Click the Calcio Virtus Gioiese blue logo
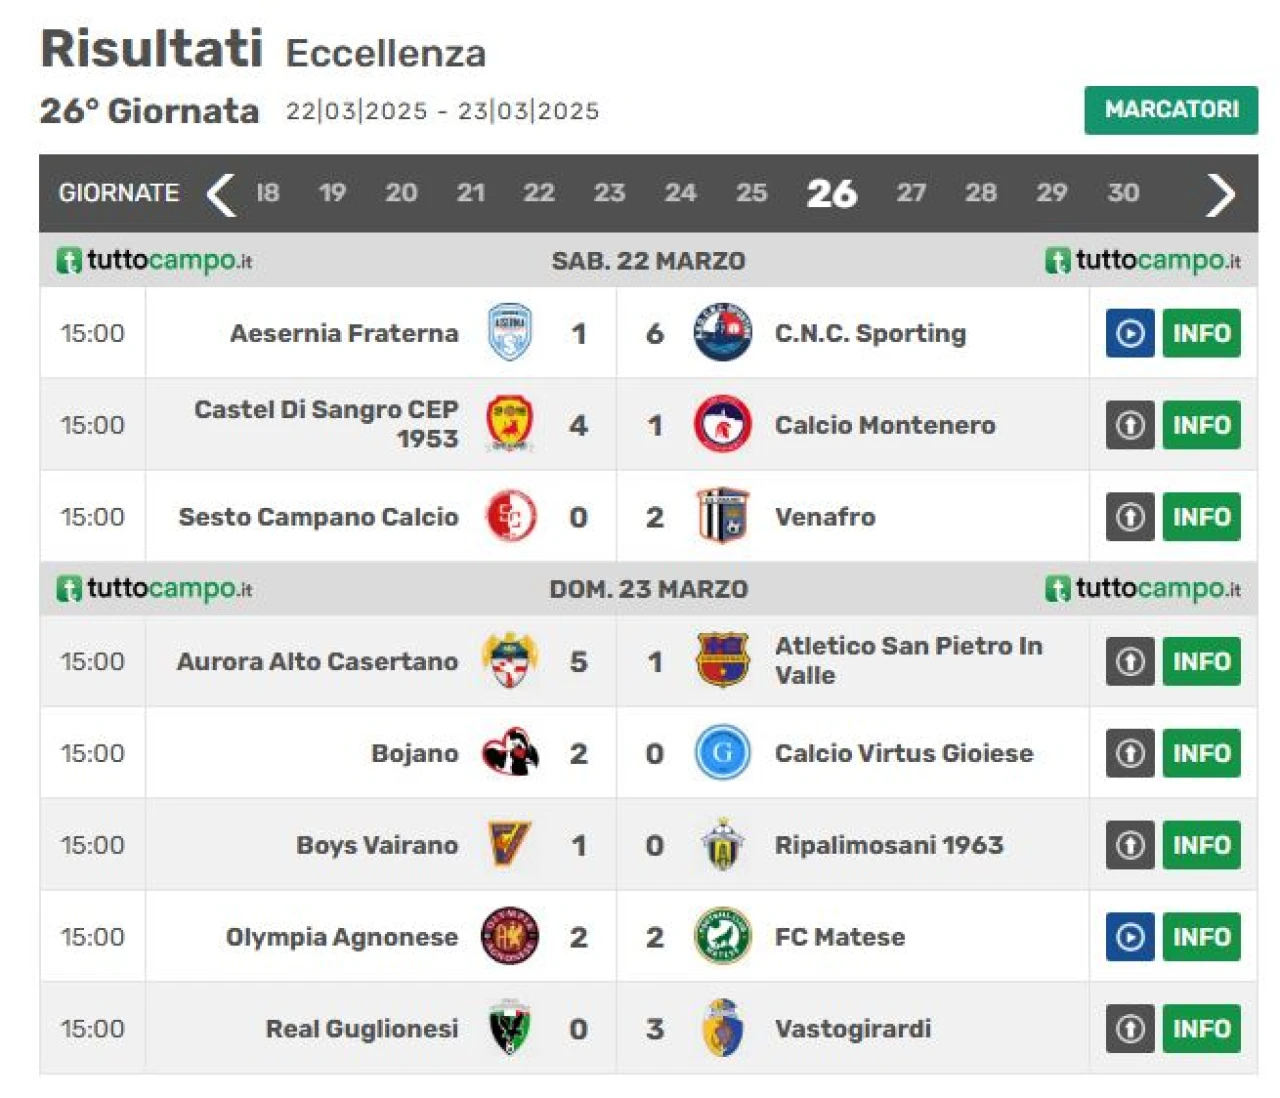The height and width of the screenshot is (1098, 1280). (722, 753)
